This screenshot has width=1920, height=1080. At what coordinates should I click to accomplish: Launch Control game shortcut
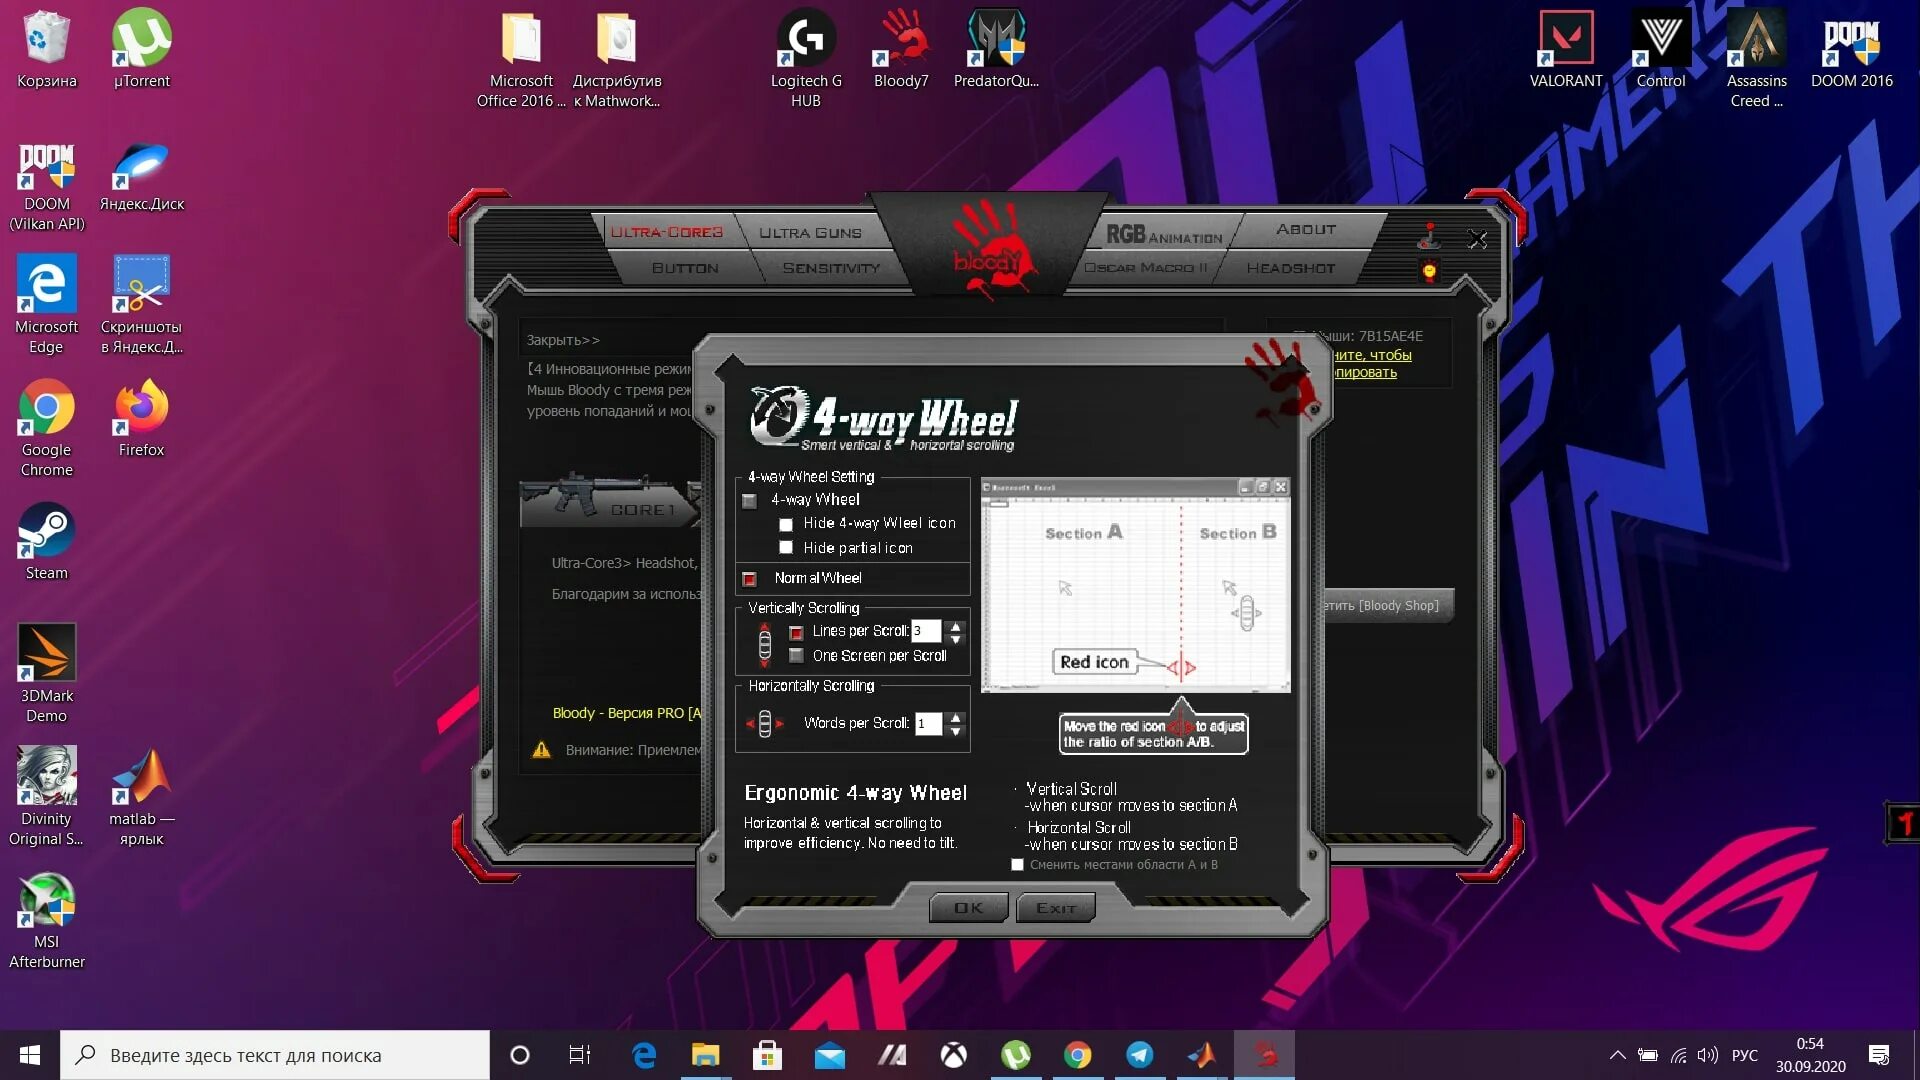coord(1661,49)
